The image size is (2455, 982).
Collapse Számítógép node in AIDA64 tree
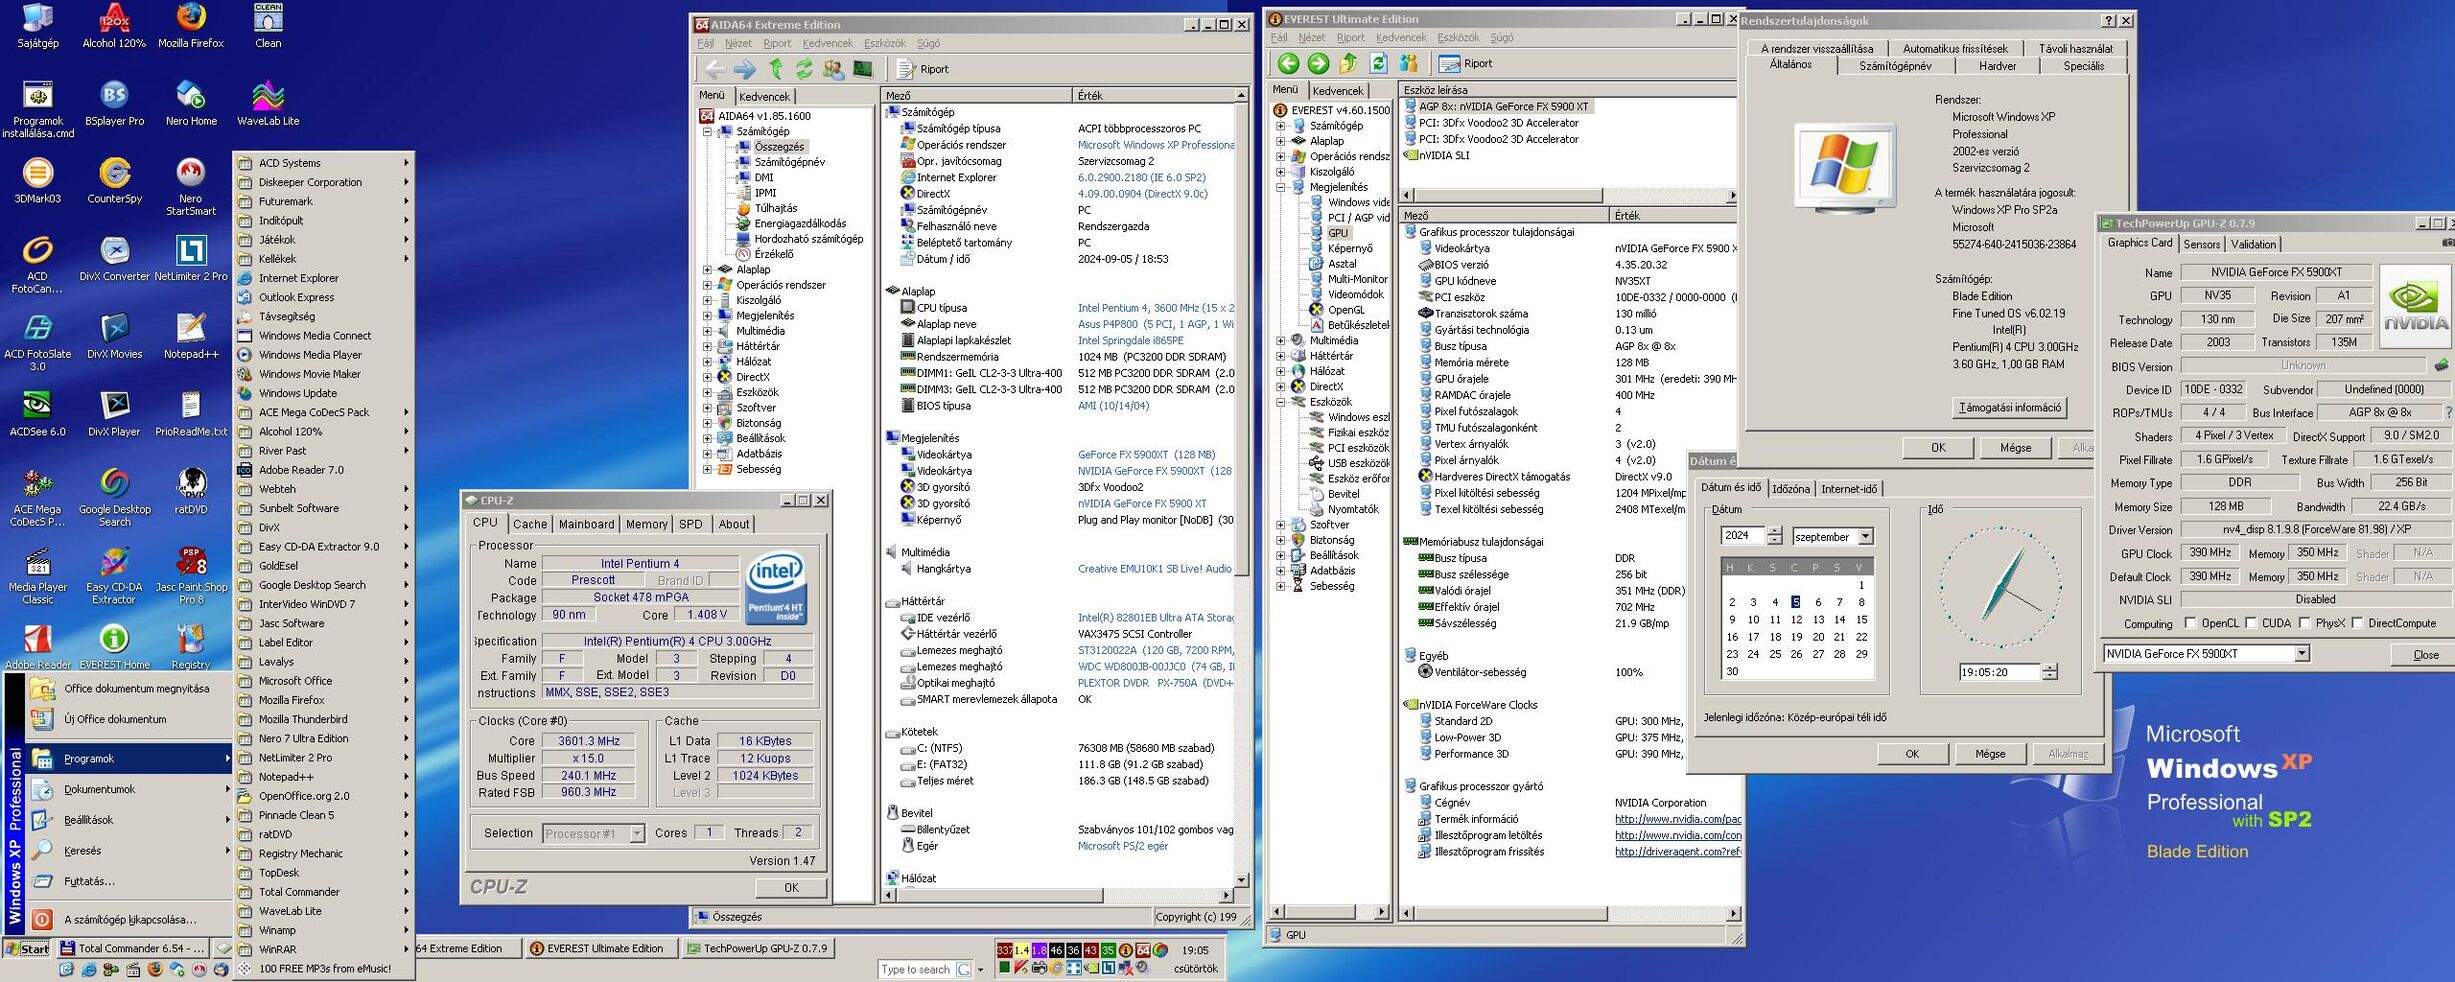707,131
